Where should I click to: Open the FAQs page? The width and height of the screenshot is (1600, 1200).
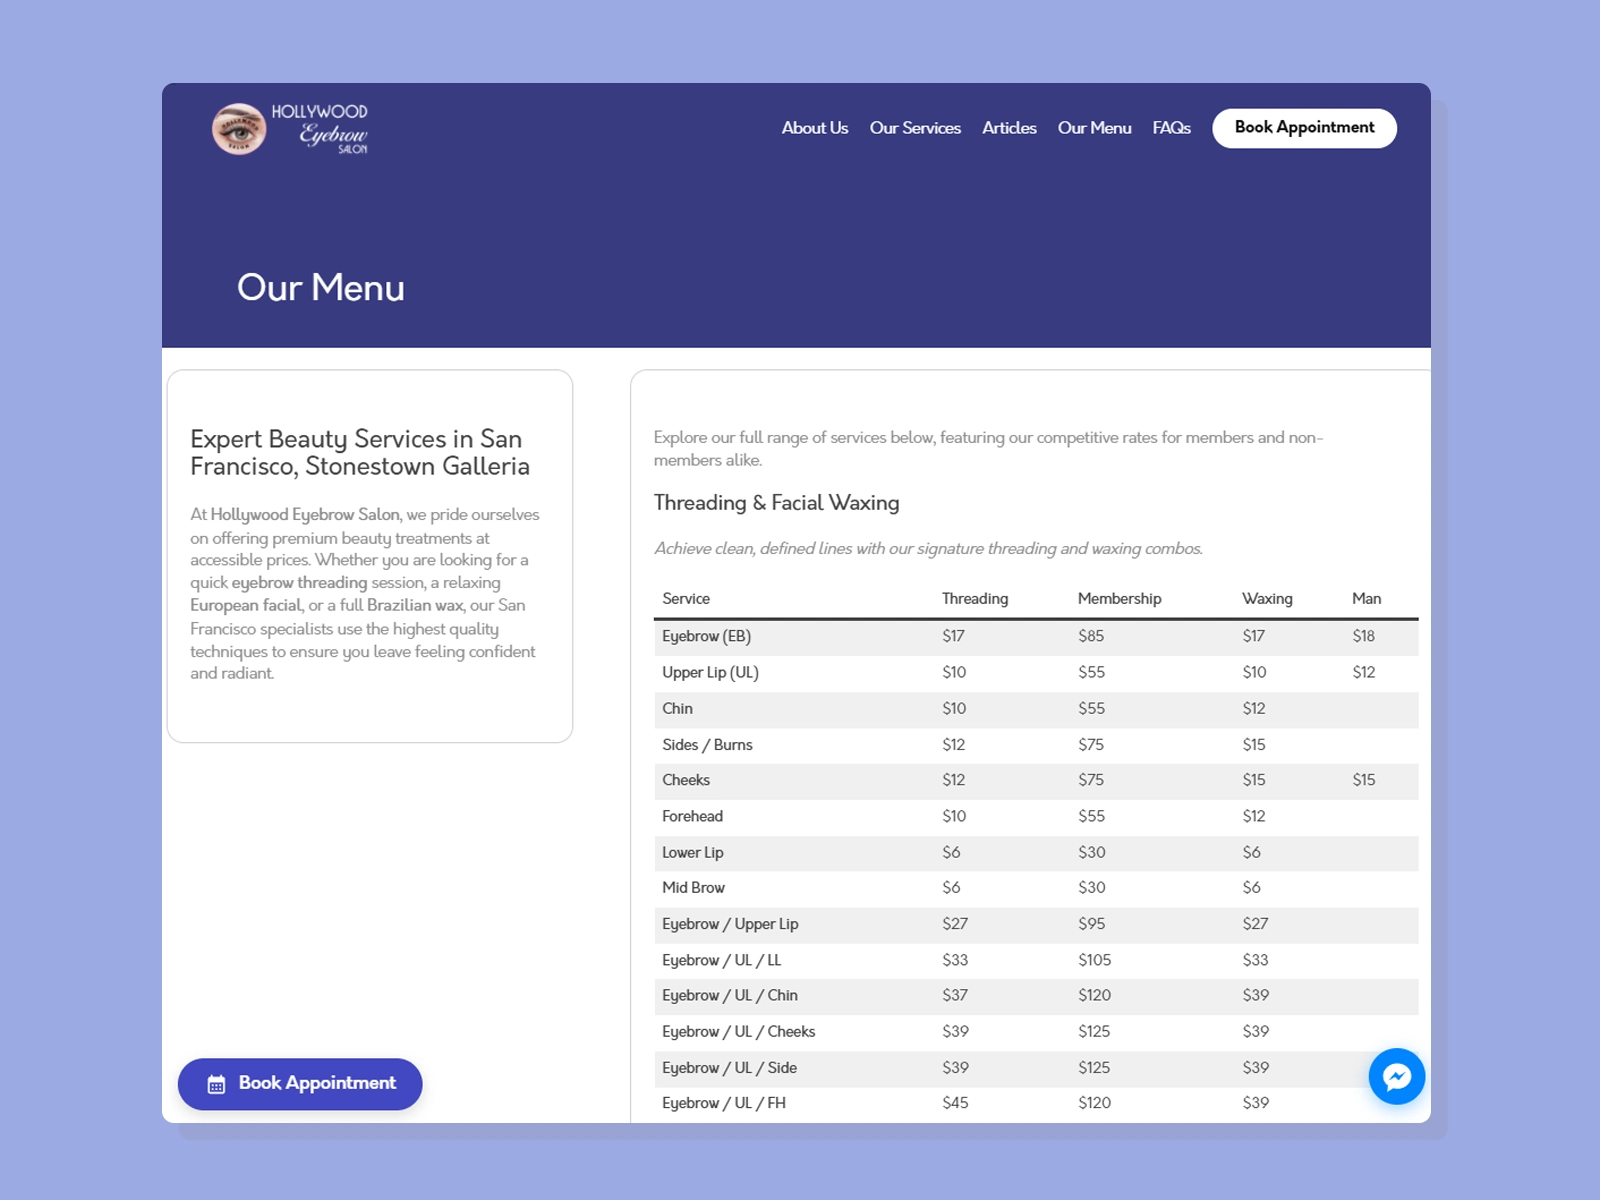point(1171,128)
